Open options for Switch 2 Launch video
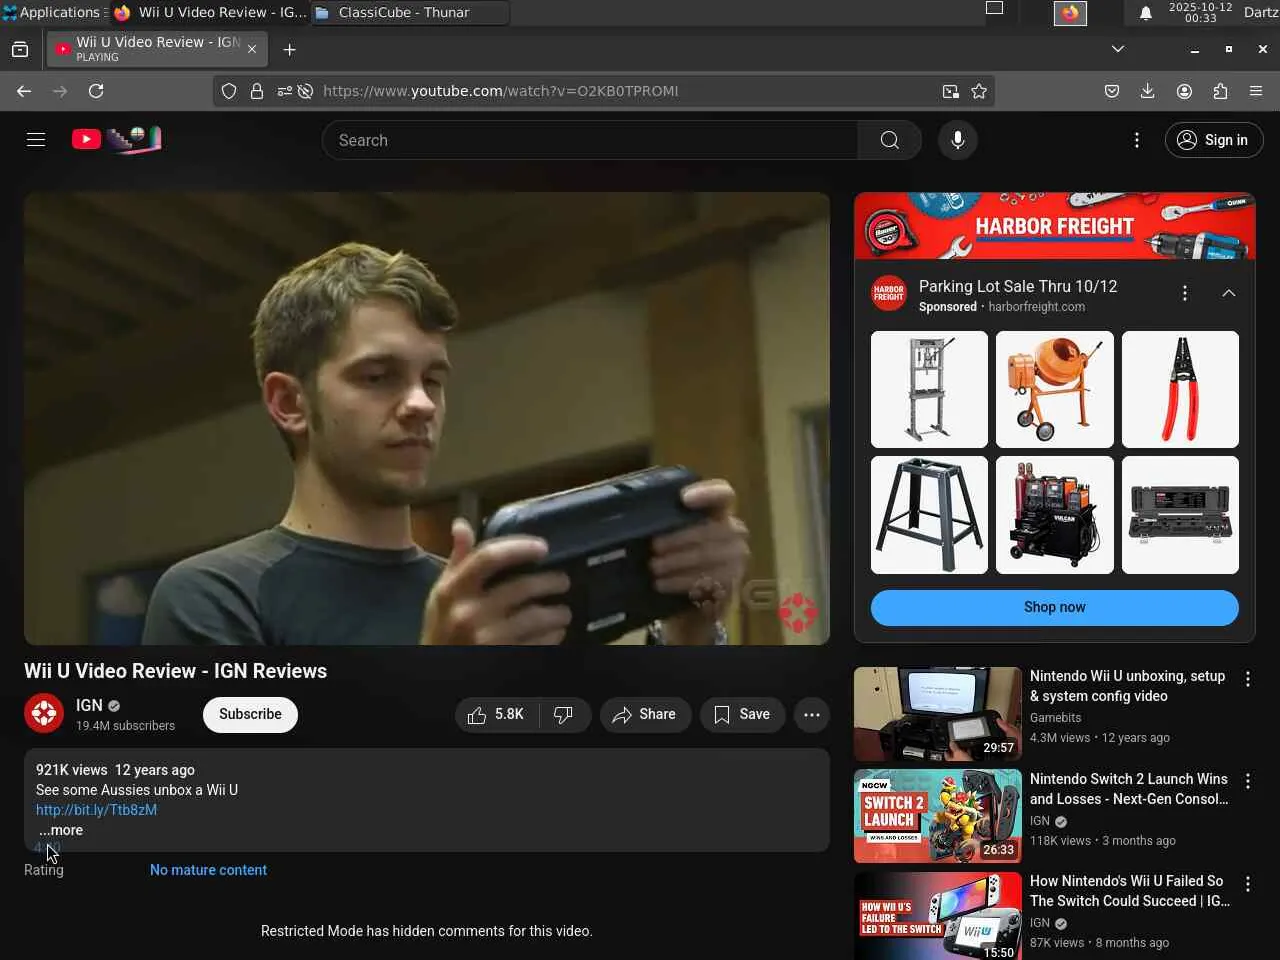Screen dimensions: 1280x960 (x=1247, y=781)
